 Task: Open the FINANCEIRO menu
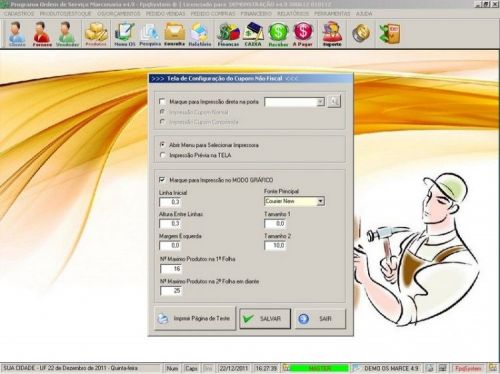coord(256,14)
